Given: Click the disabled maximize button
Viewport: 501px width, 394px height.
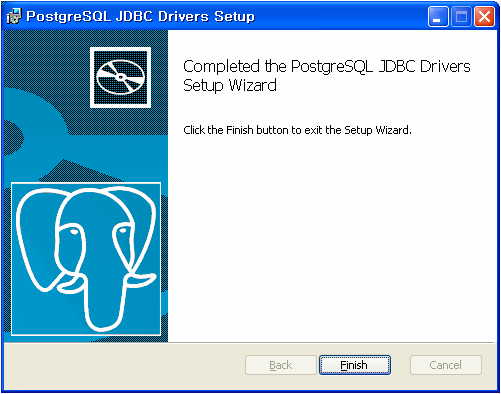Looking at the screenshot, I should pos(461,16).
